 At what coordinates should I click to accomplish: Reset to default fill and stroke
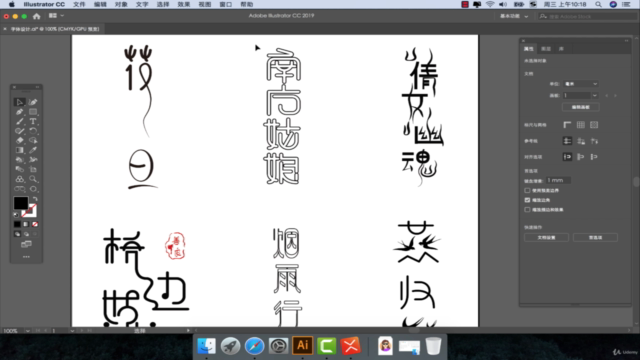coord(16,215)
